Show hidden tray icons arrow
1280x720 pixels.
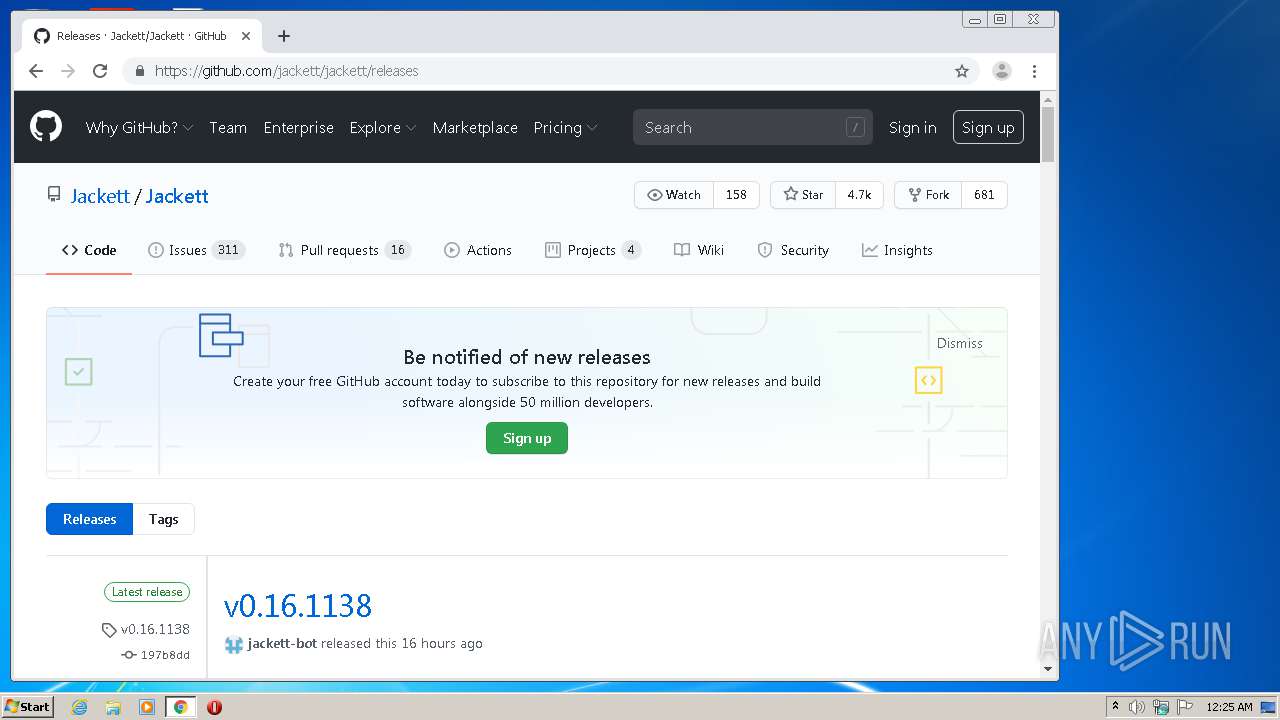[x=1115, y=707]
